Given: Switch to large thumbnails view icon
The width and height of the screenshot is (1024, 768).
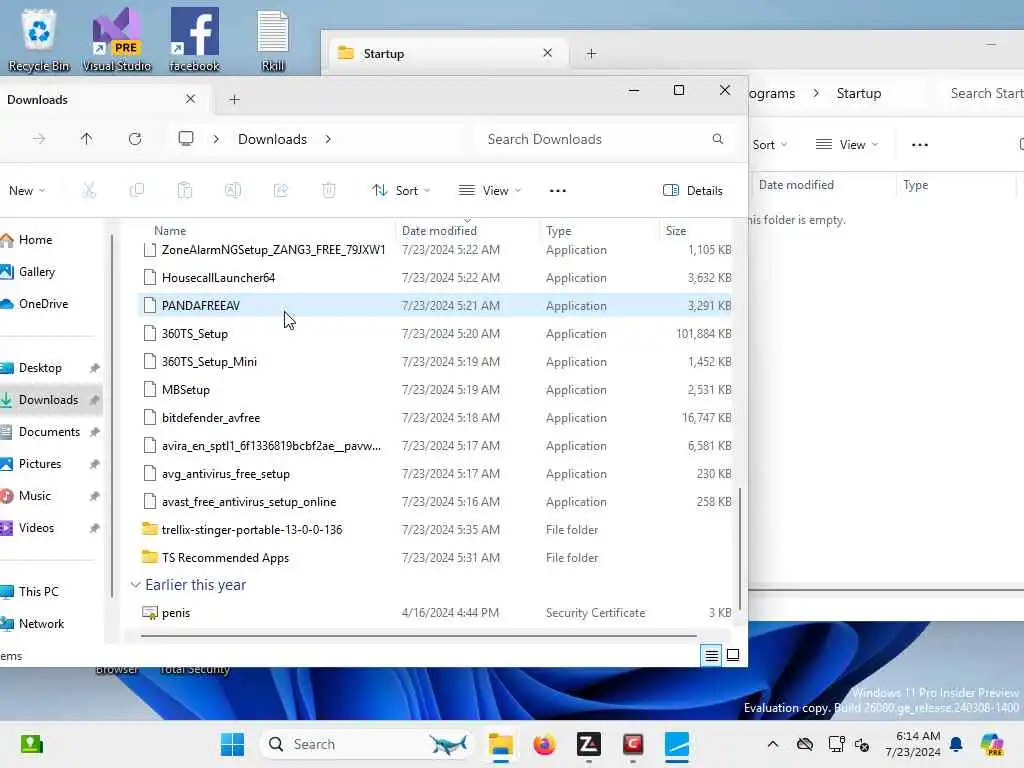Looking at the screenshot, I should (733, 655).
